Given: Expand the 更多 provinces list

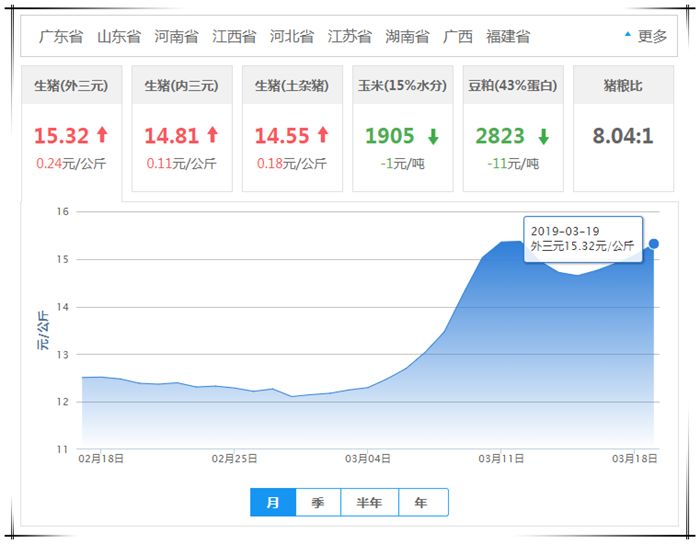Looking at the screenshot, I should click(x=645, y=36).
